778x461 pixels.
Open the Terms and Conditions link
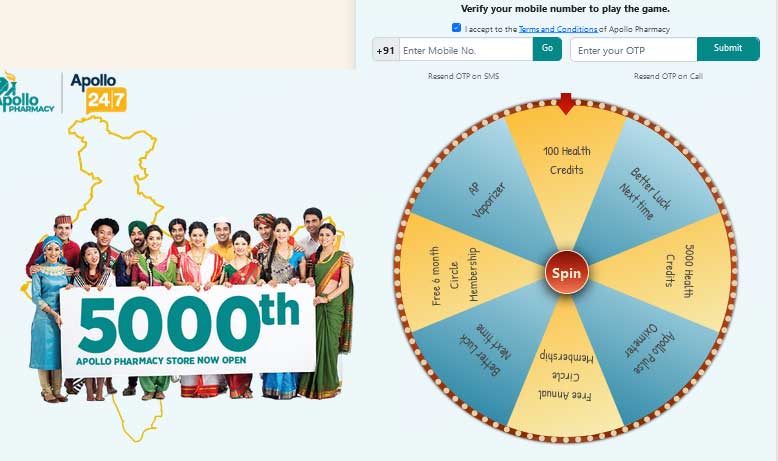click(x=558, y=29)
